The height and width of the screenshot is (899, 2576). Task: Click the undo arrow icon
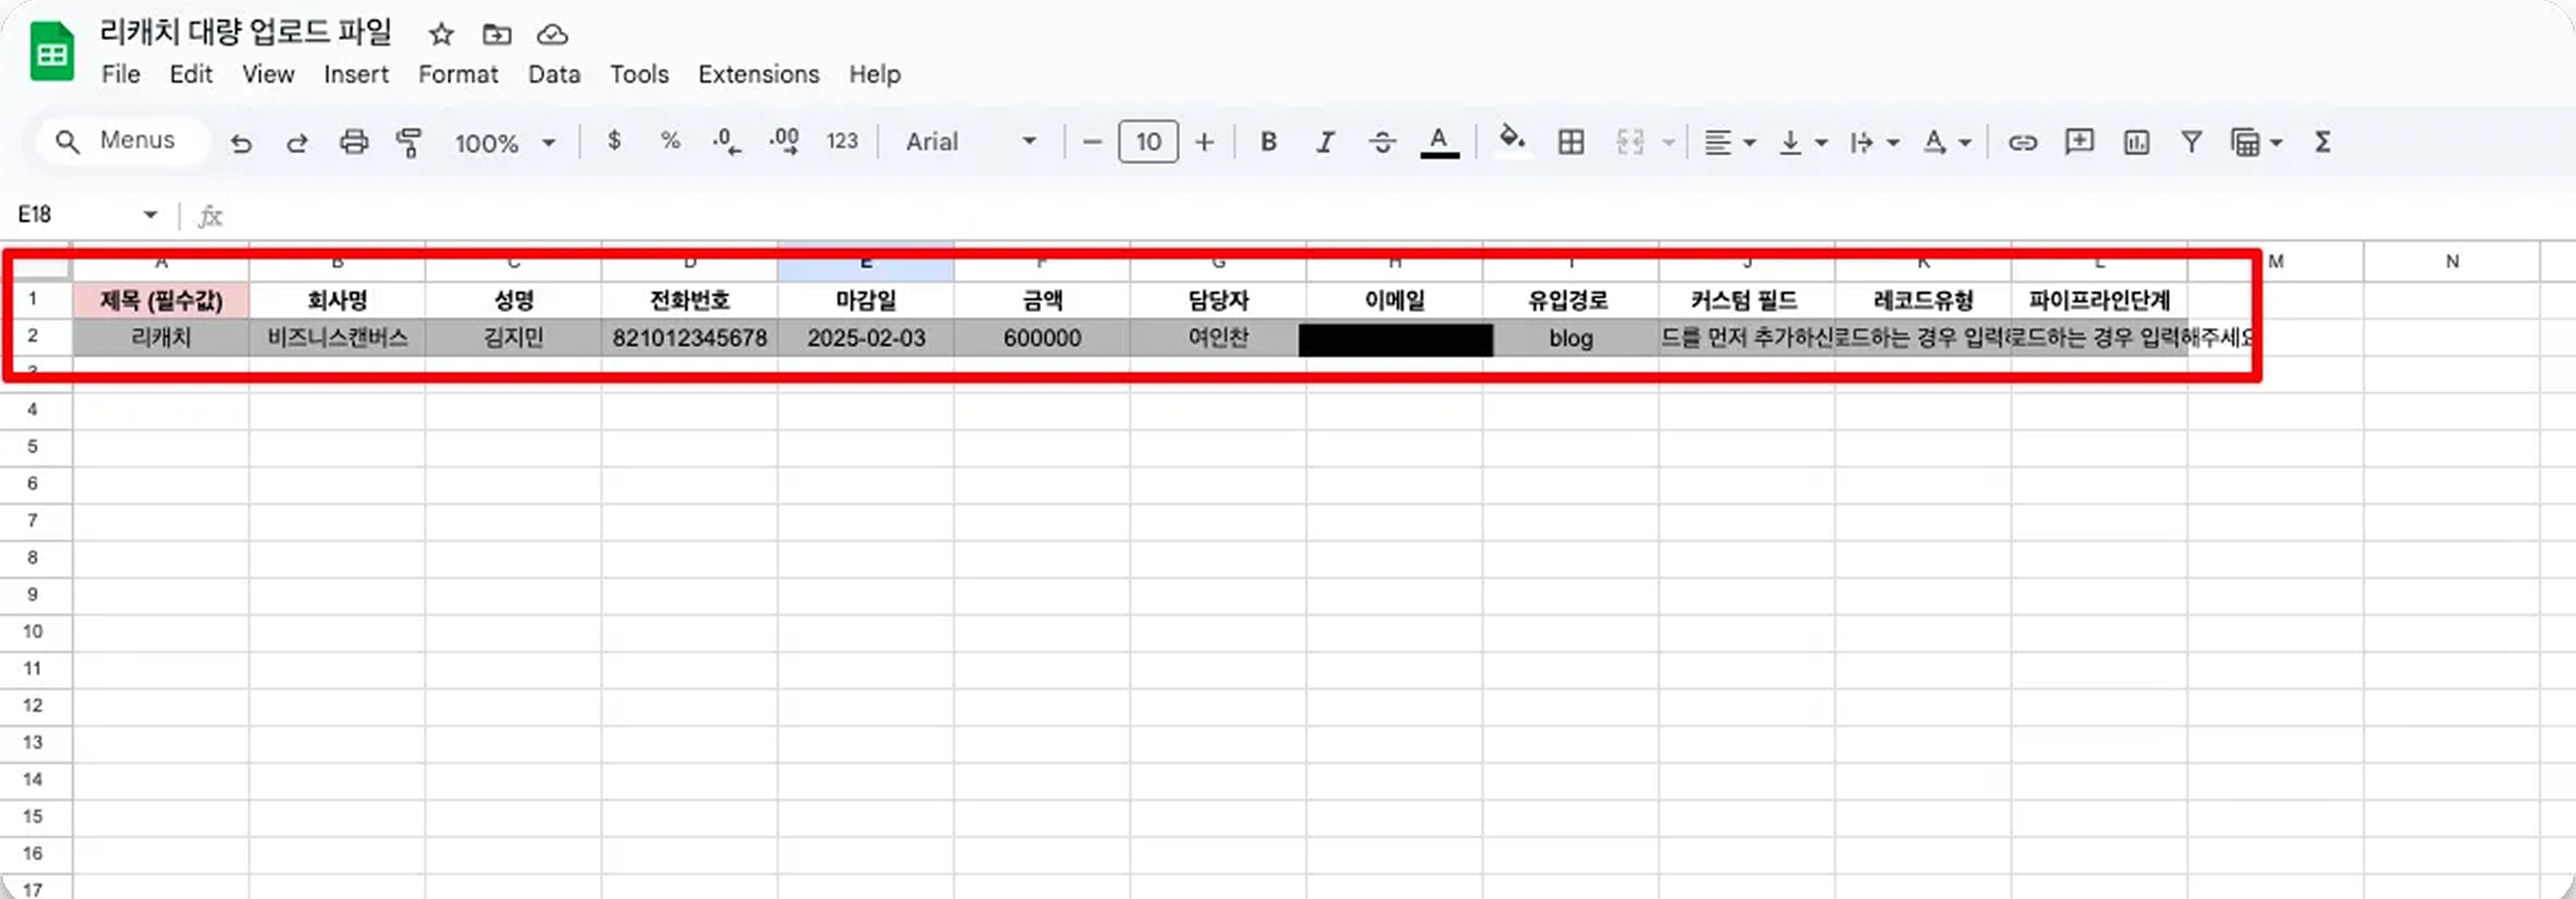(240, 143)
